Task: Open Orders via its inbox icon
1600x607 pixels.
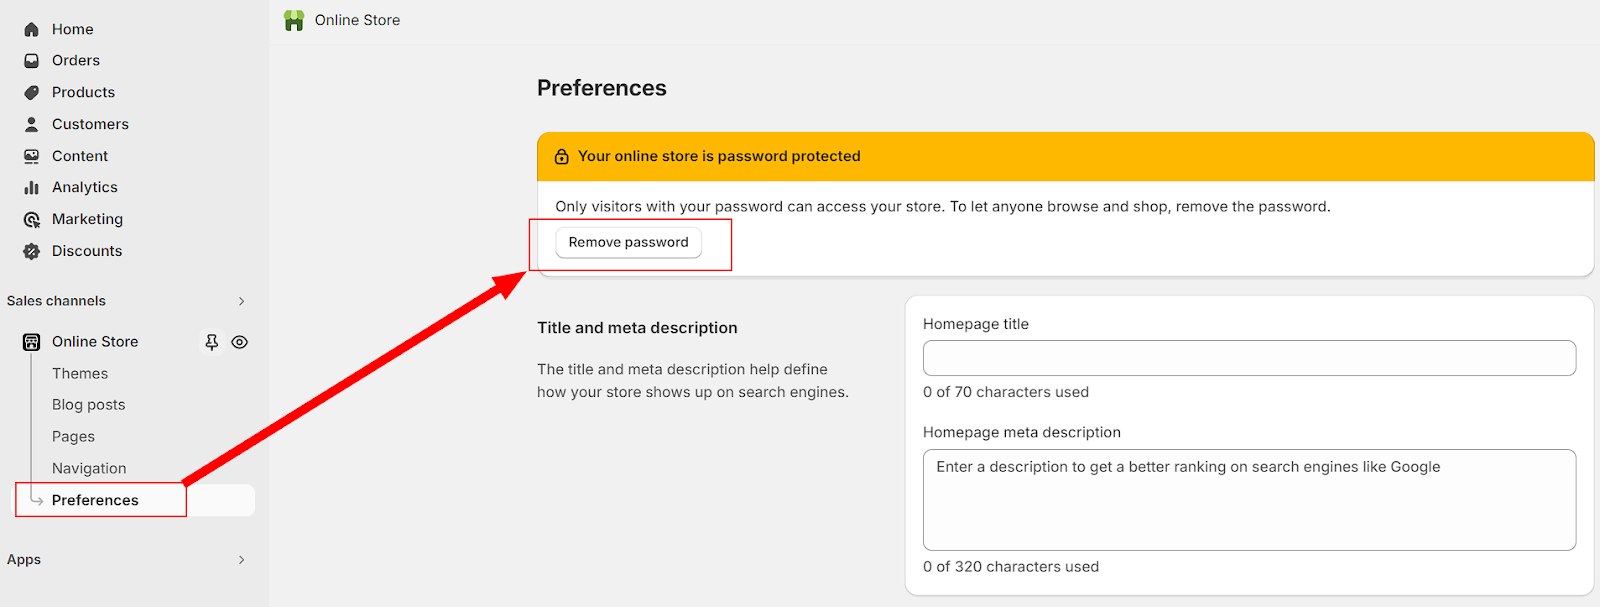Action: pyautogui.click(x=31, y=60)
